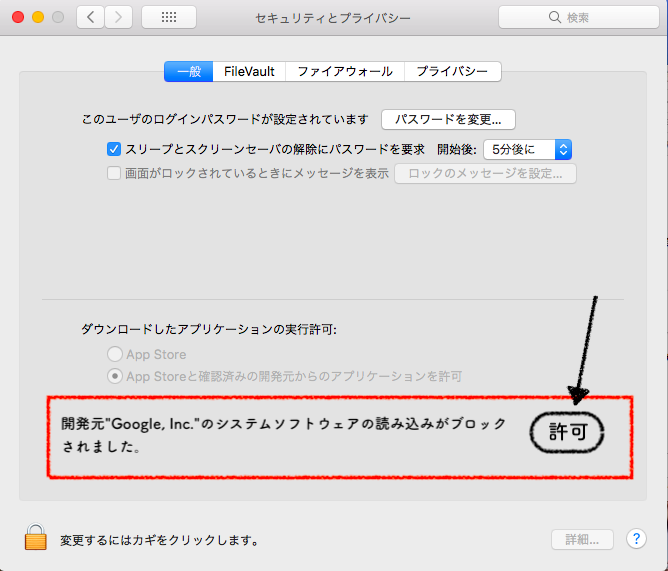This screenshot has width=668, height=571.
Task: Open the プライバシー tab
Action: point(452,72)
